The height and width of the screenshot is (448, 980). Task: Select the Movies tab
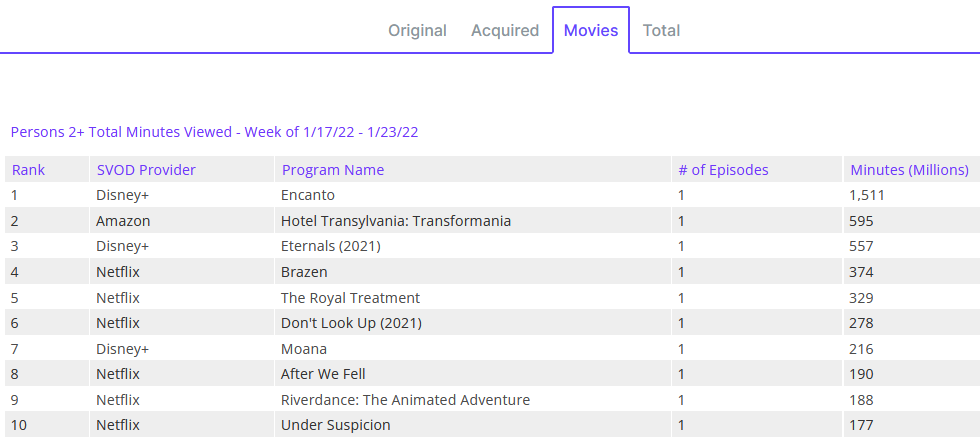[591, 30]
